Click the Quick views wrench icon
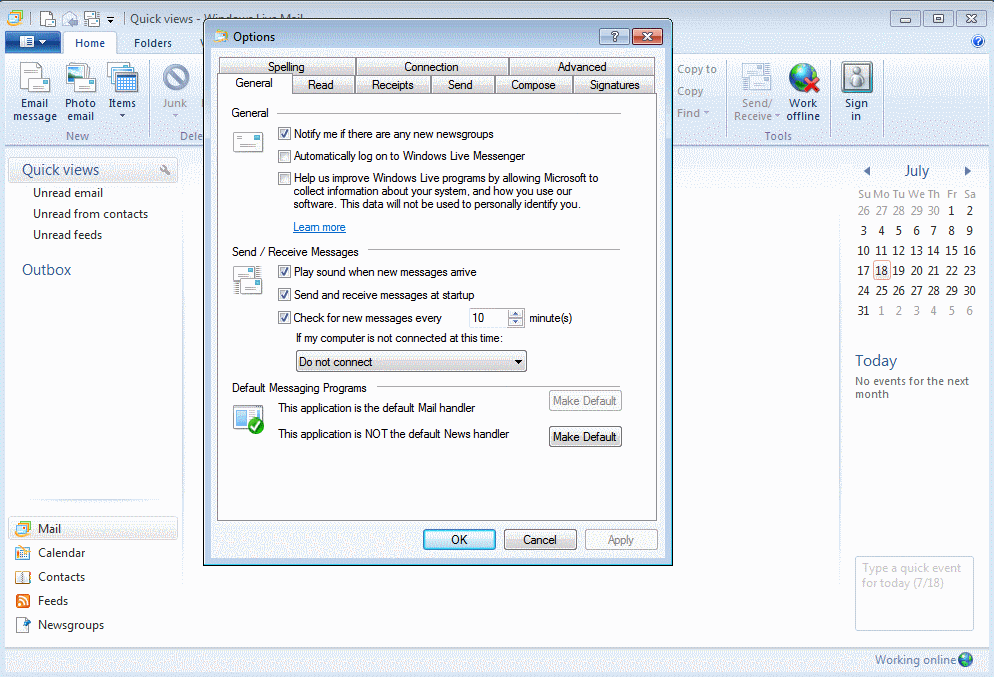This screenshot has width=994, height=677. (x=165, y=170)
